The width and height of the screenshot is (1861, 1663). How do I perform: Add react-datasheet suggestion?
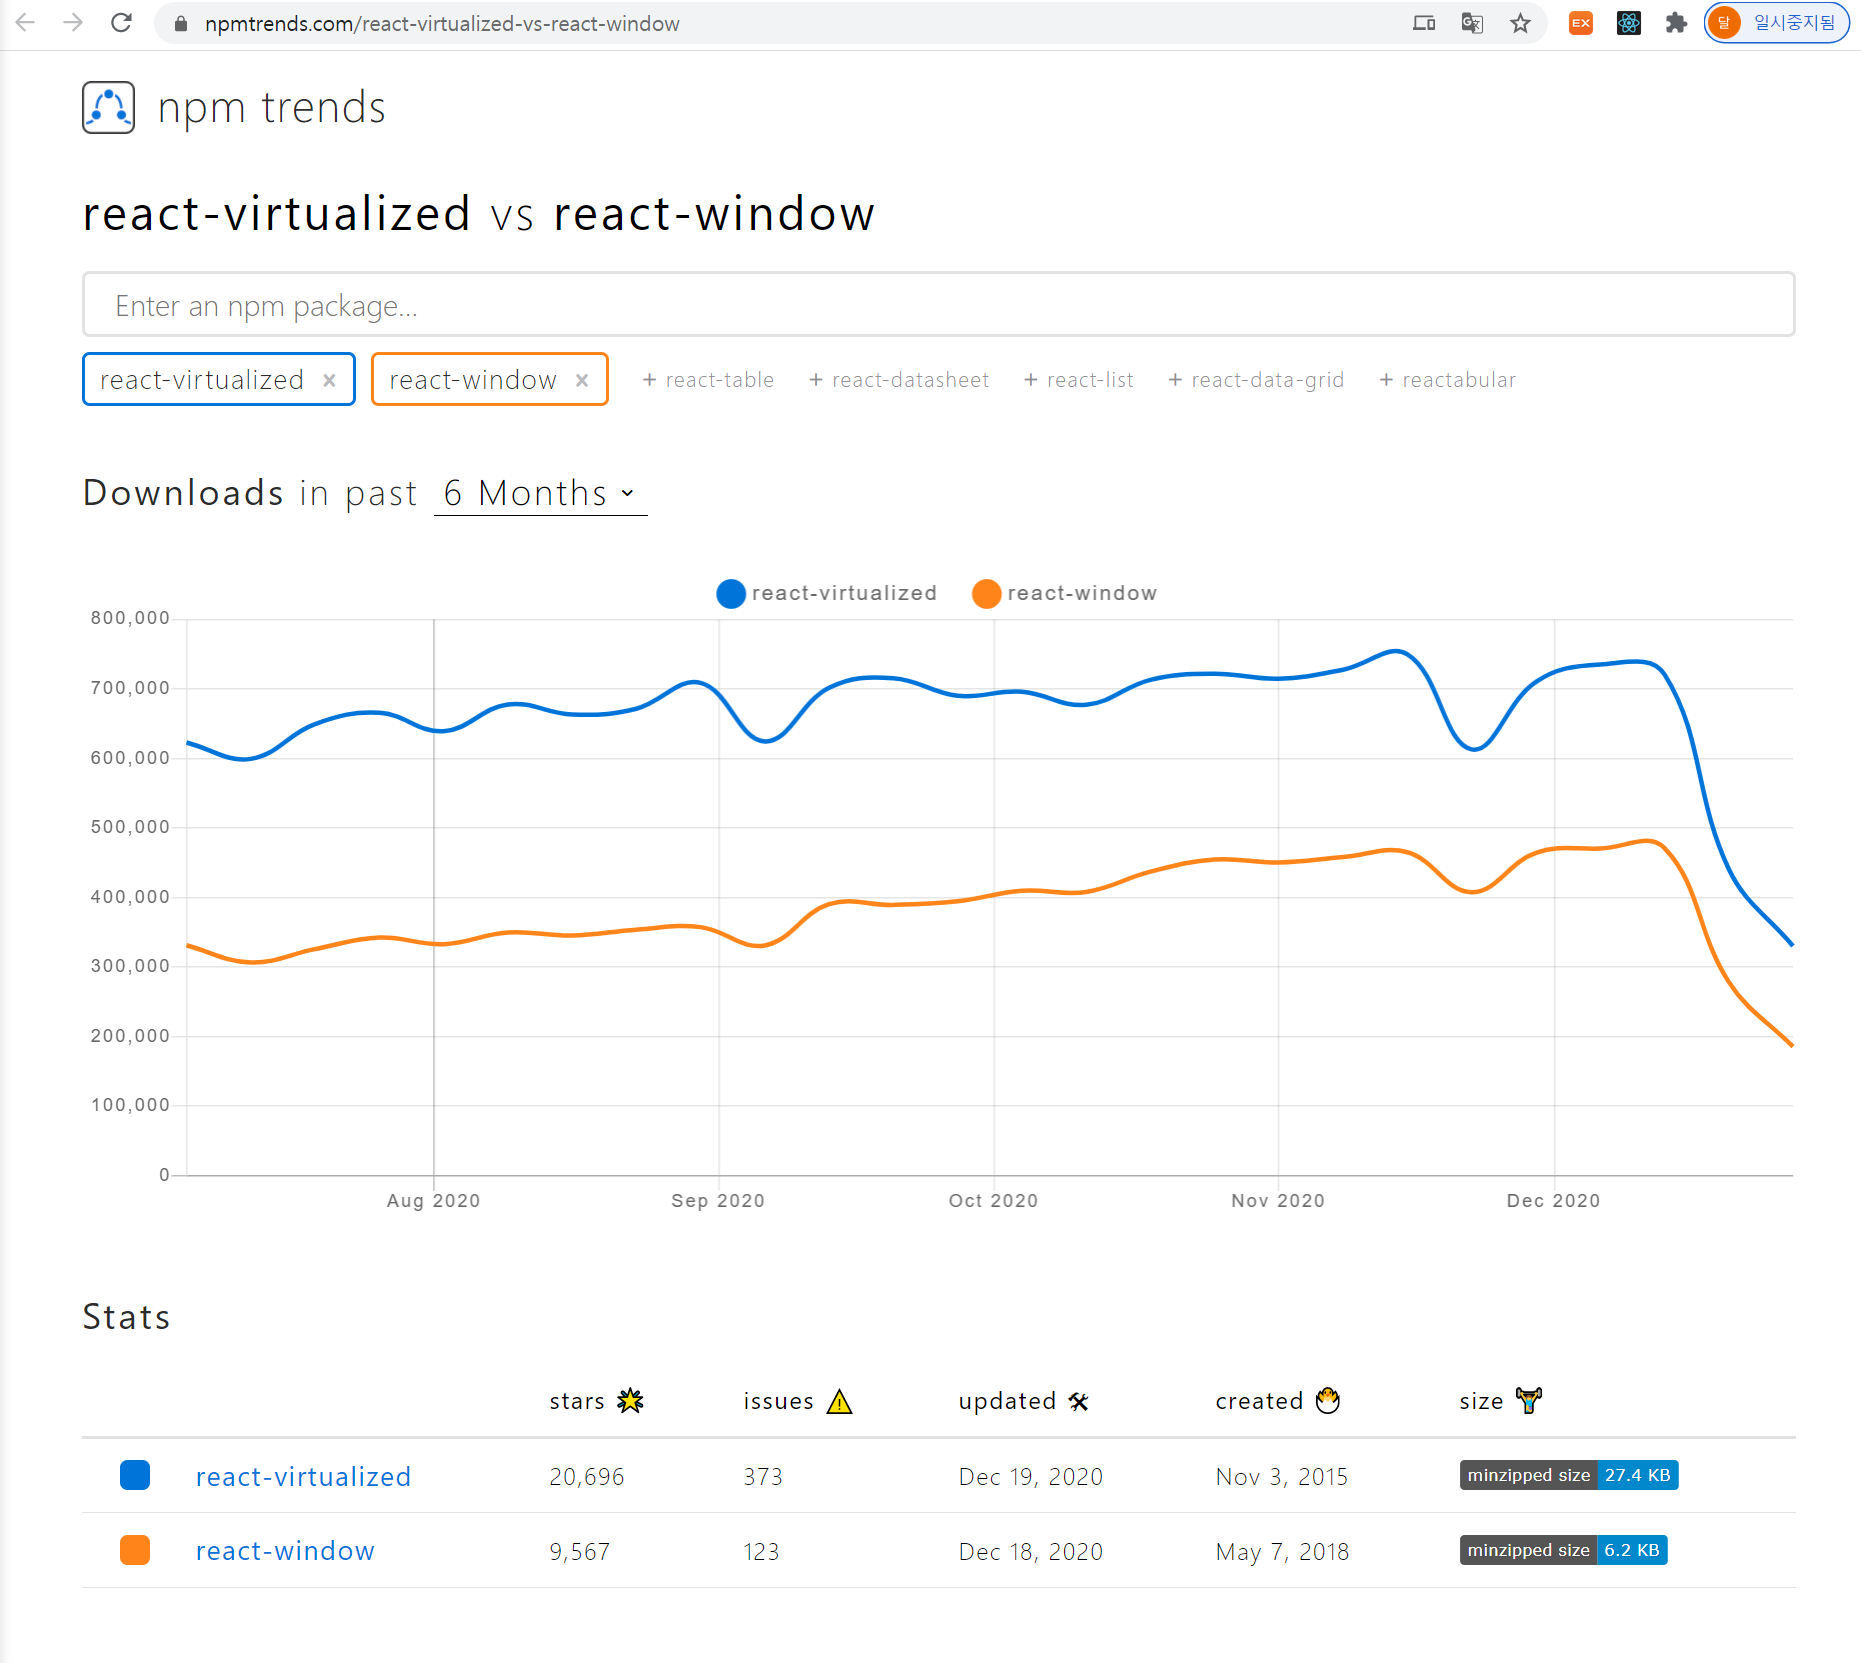coord(898,380)
